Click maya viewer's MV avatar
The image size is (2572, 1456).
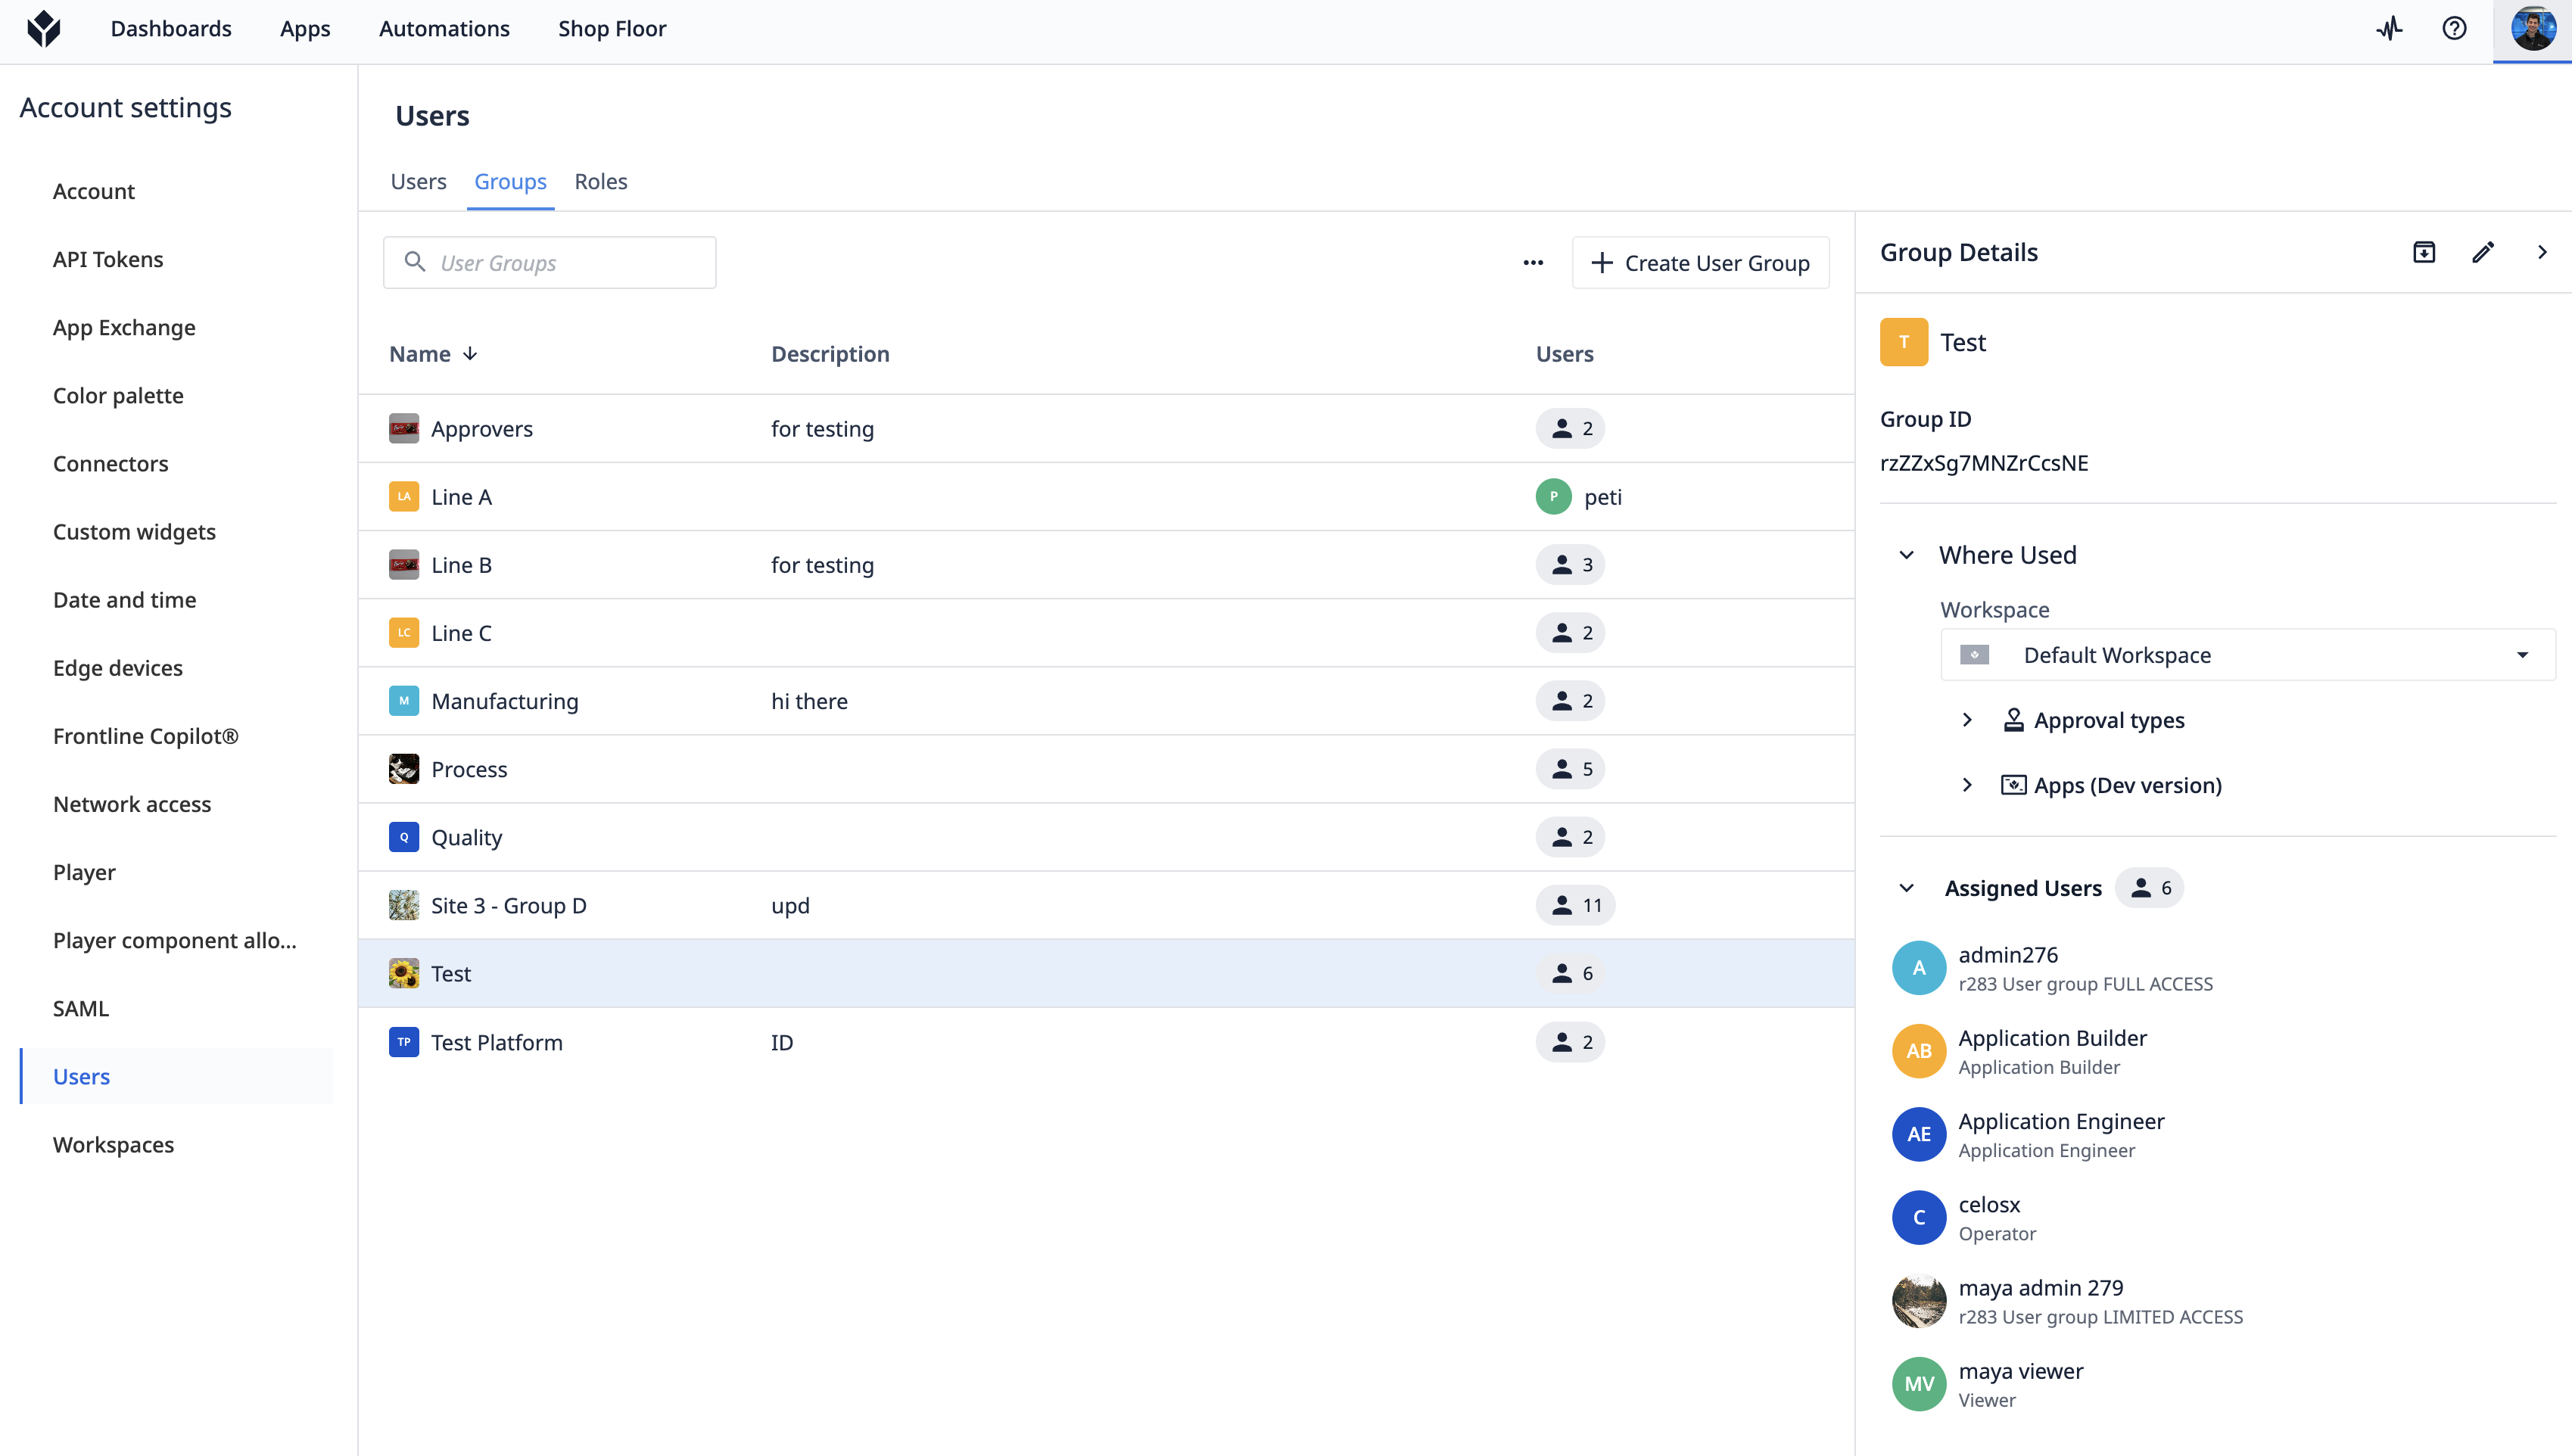[1919, 1384]
